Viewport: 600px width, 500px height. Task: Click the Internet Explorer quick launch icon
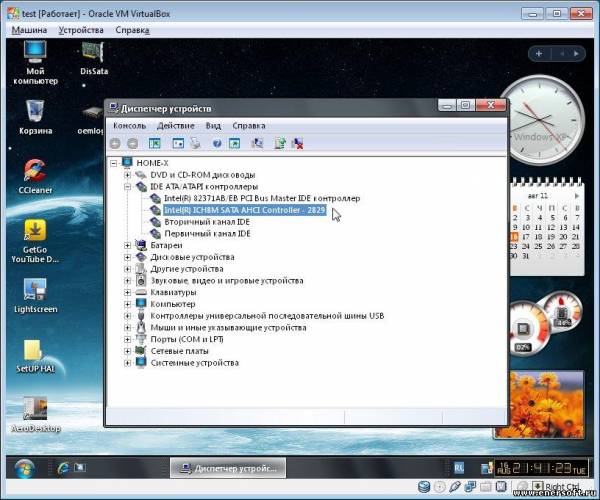coord(63,468)
